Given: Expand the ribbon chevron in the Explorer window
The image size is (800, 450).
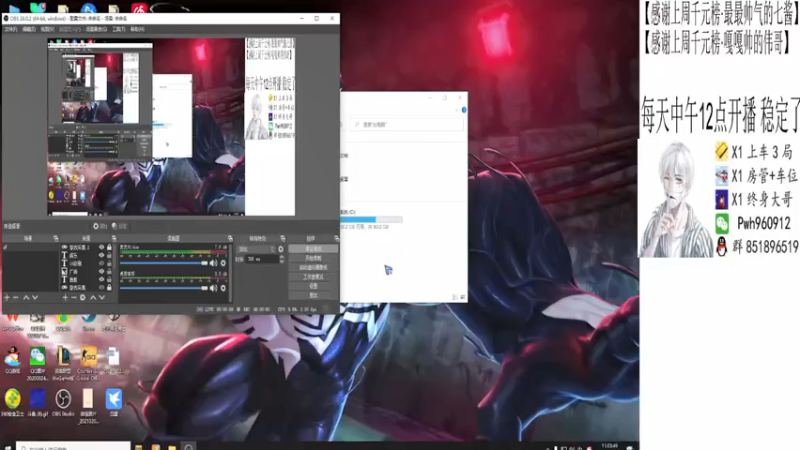Looking at the screenshot, I should pos(457,110).
